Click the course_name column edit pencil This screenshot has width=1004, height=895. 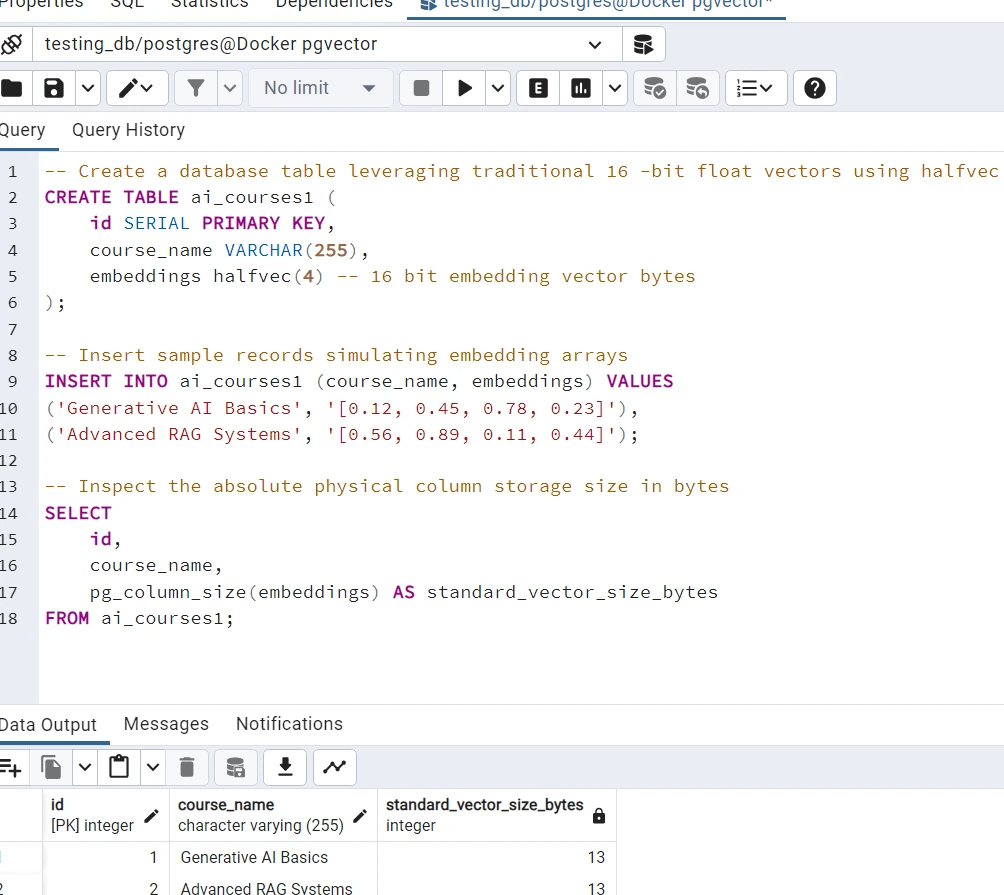pyautogui.click(x=360, y=816)
